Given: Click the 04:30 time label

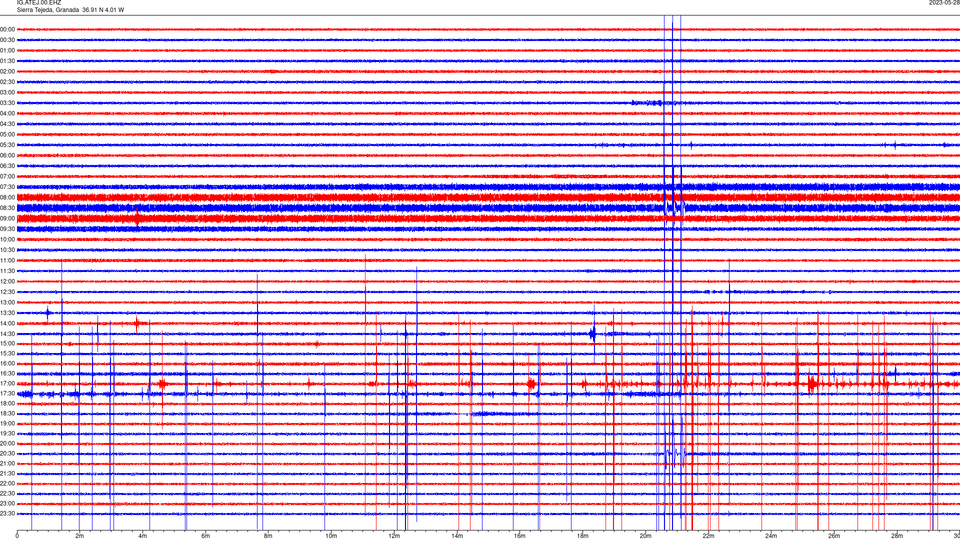Looking at the screenshot, I should point(7,124).
